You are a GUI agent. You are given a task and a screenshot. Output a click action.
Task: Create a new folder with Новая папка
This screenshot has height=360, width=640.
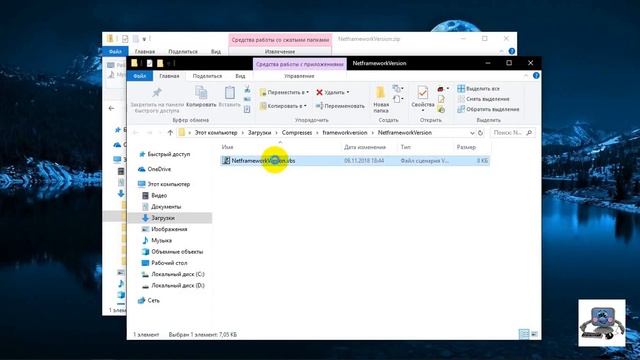pos(380,99)
